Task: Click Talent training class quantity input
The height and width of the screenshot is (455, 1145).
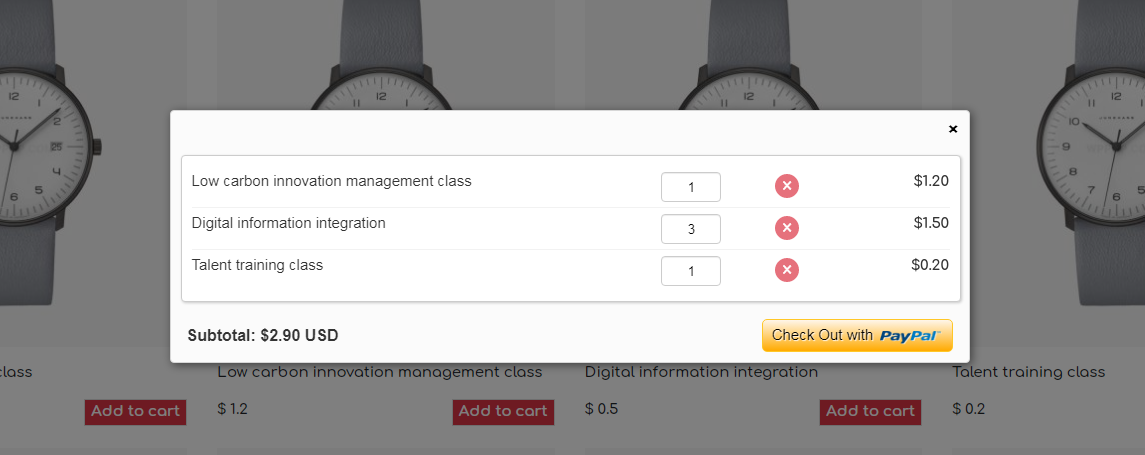Action: (x=690, y=271)
